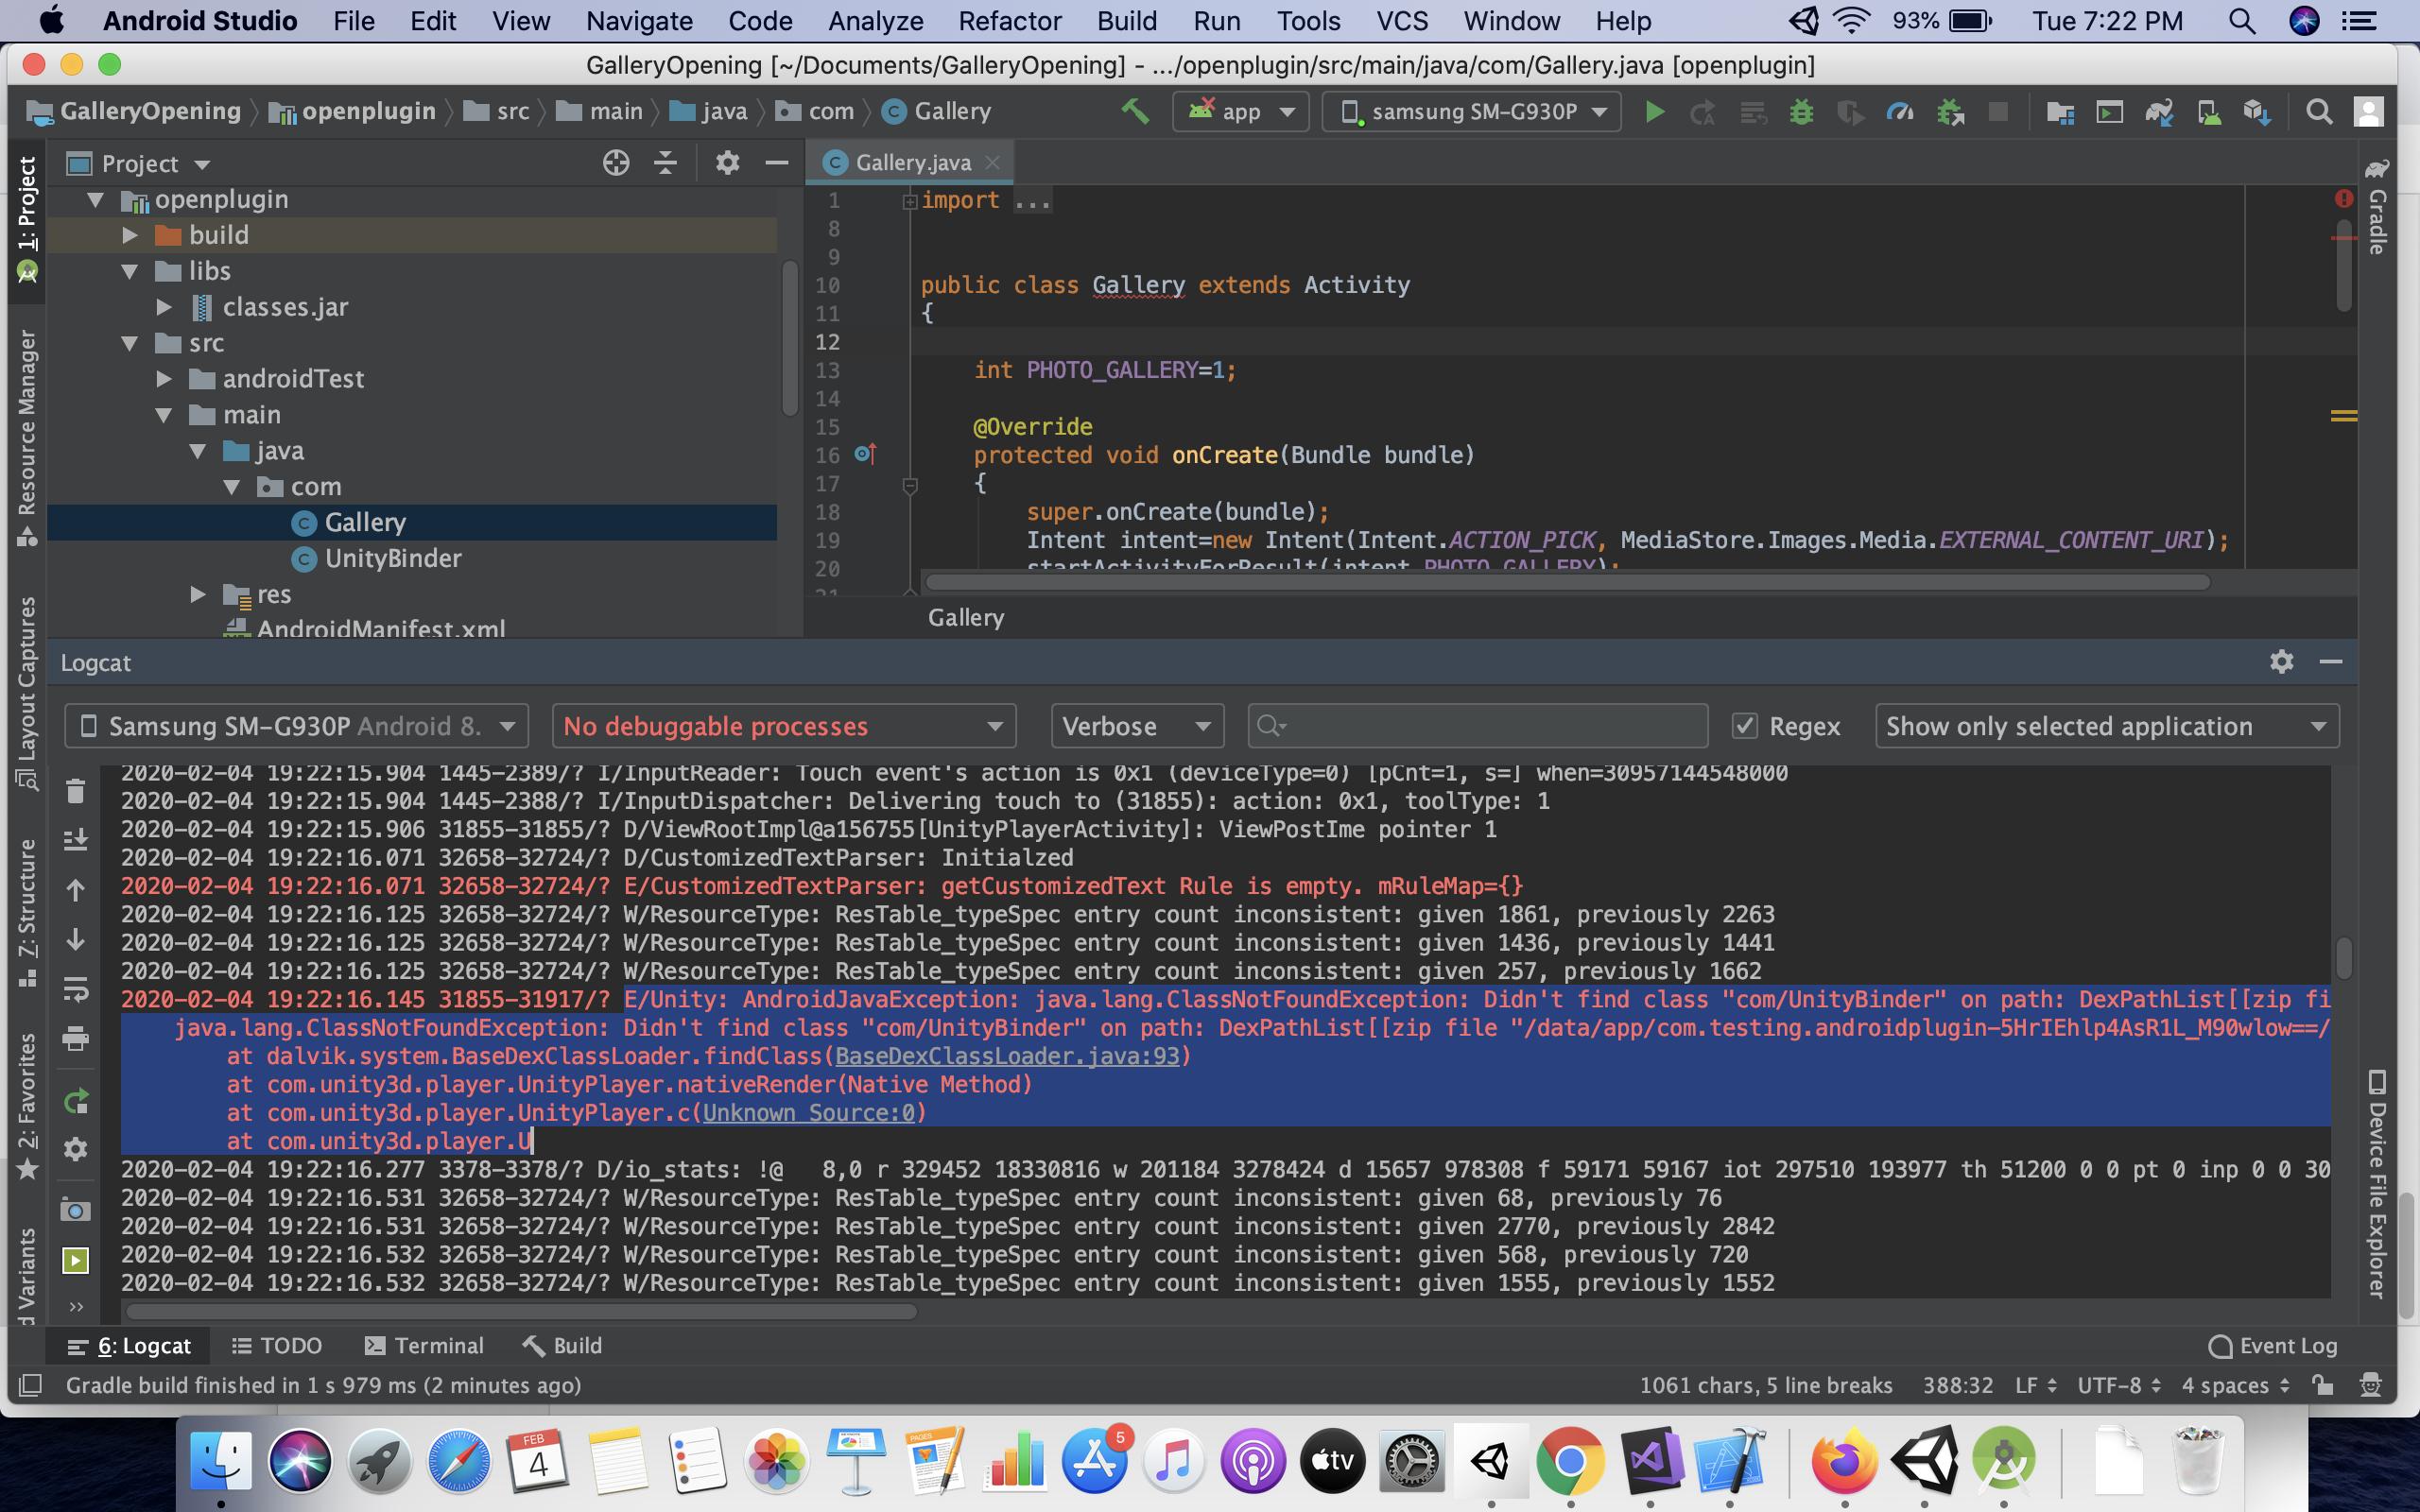
Task: Click the Scroll to end logcat icon
Action: pyautogui.click(x=76, y=840)
